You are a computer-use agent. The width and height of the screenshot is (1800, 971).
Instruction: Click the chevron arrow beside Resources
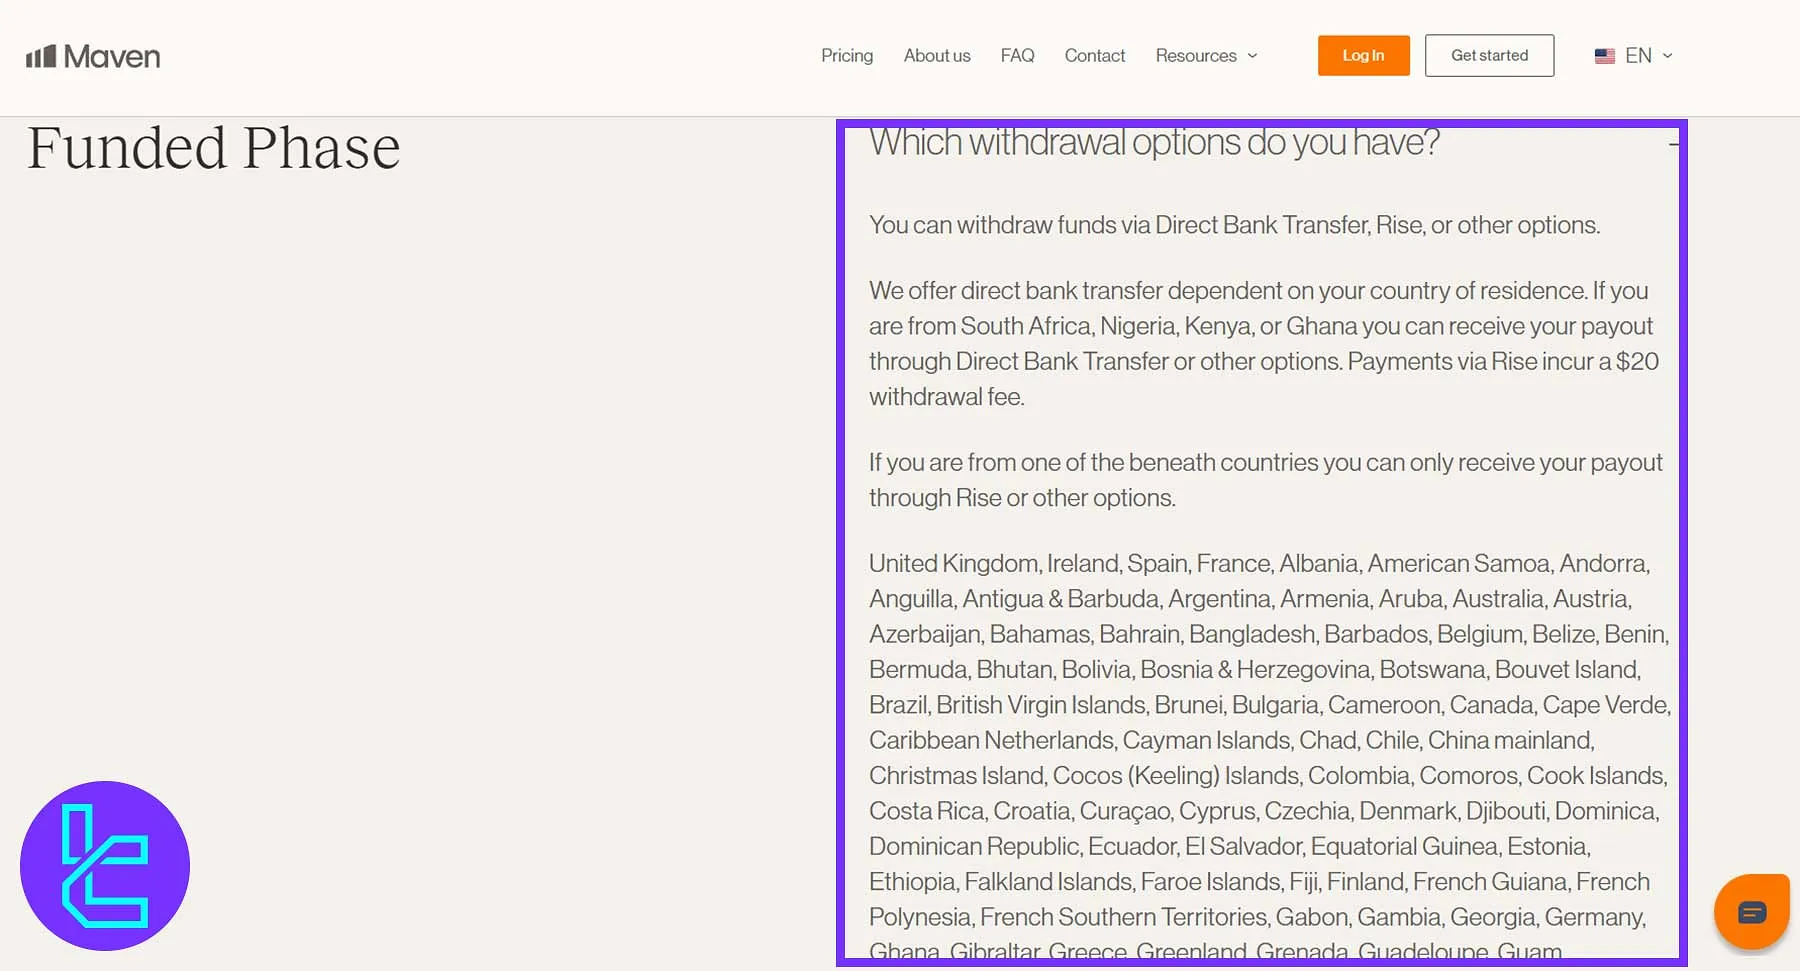point(1252,56)
